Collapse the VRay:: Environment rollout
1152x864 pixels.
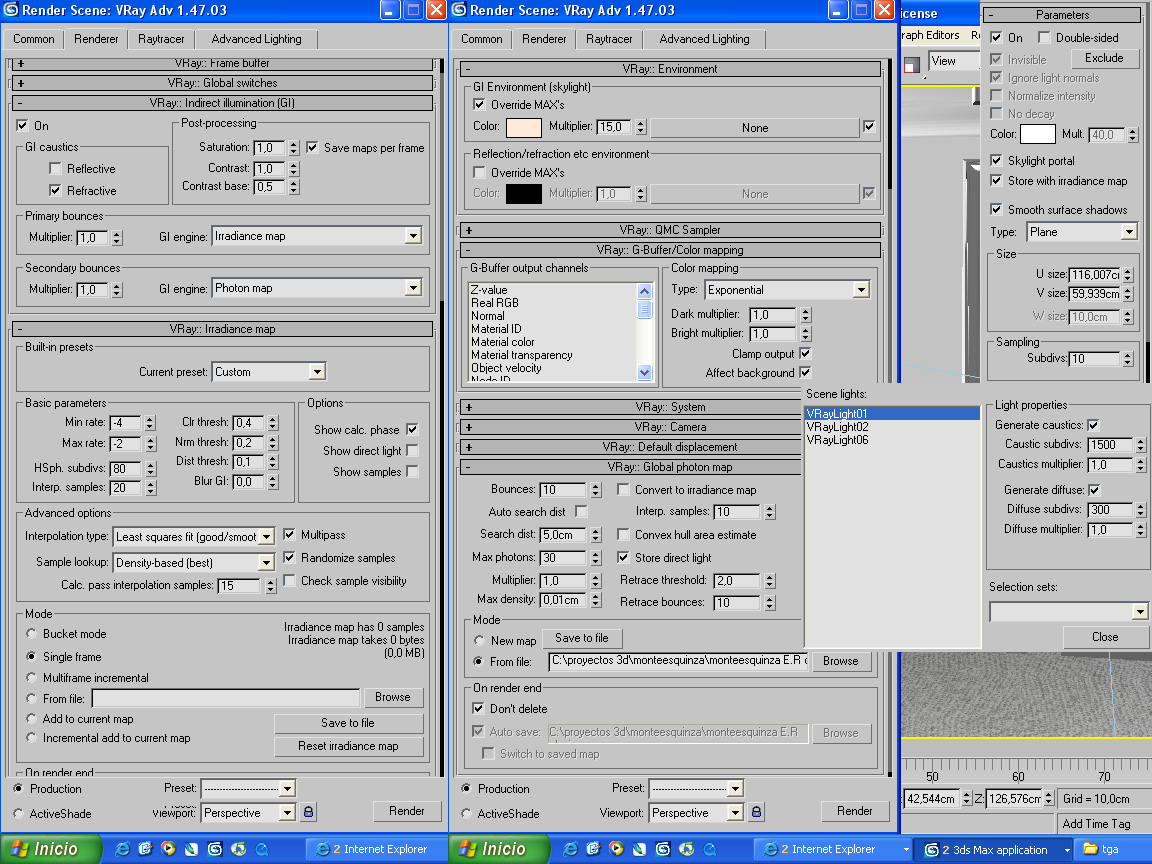(670, 69)
